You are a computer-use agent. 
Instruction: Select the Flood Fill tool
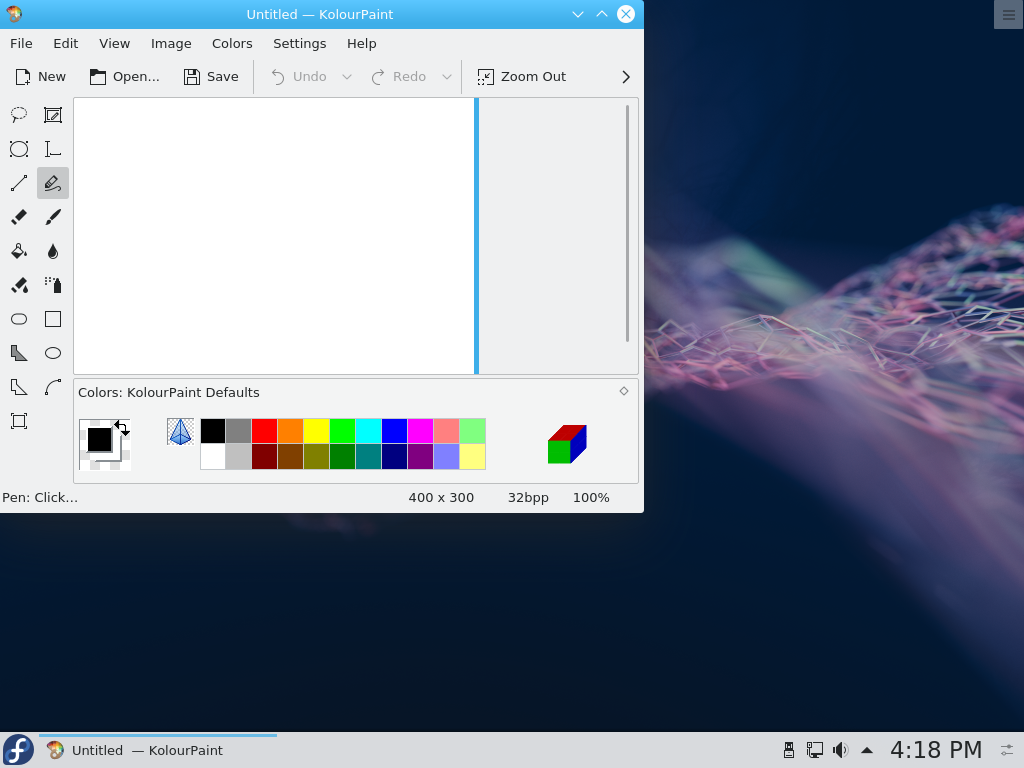[x=19, y=251]
